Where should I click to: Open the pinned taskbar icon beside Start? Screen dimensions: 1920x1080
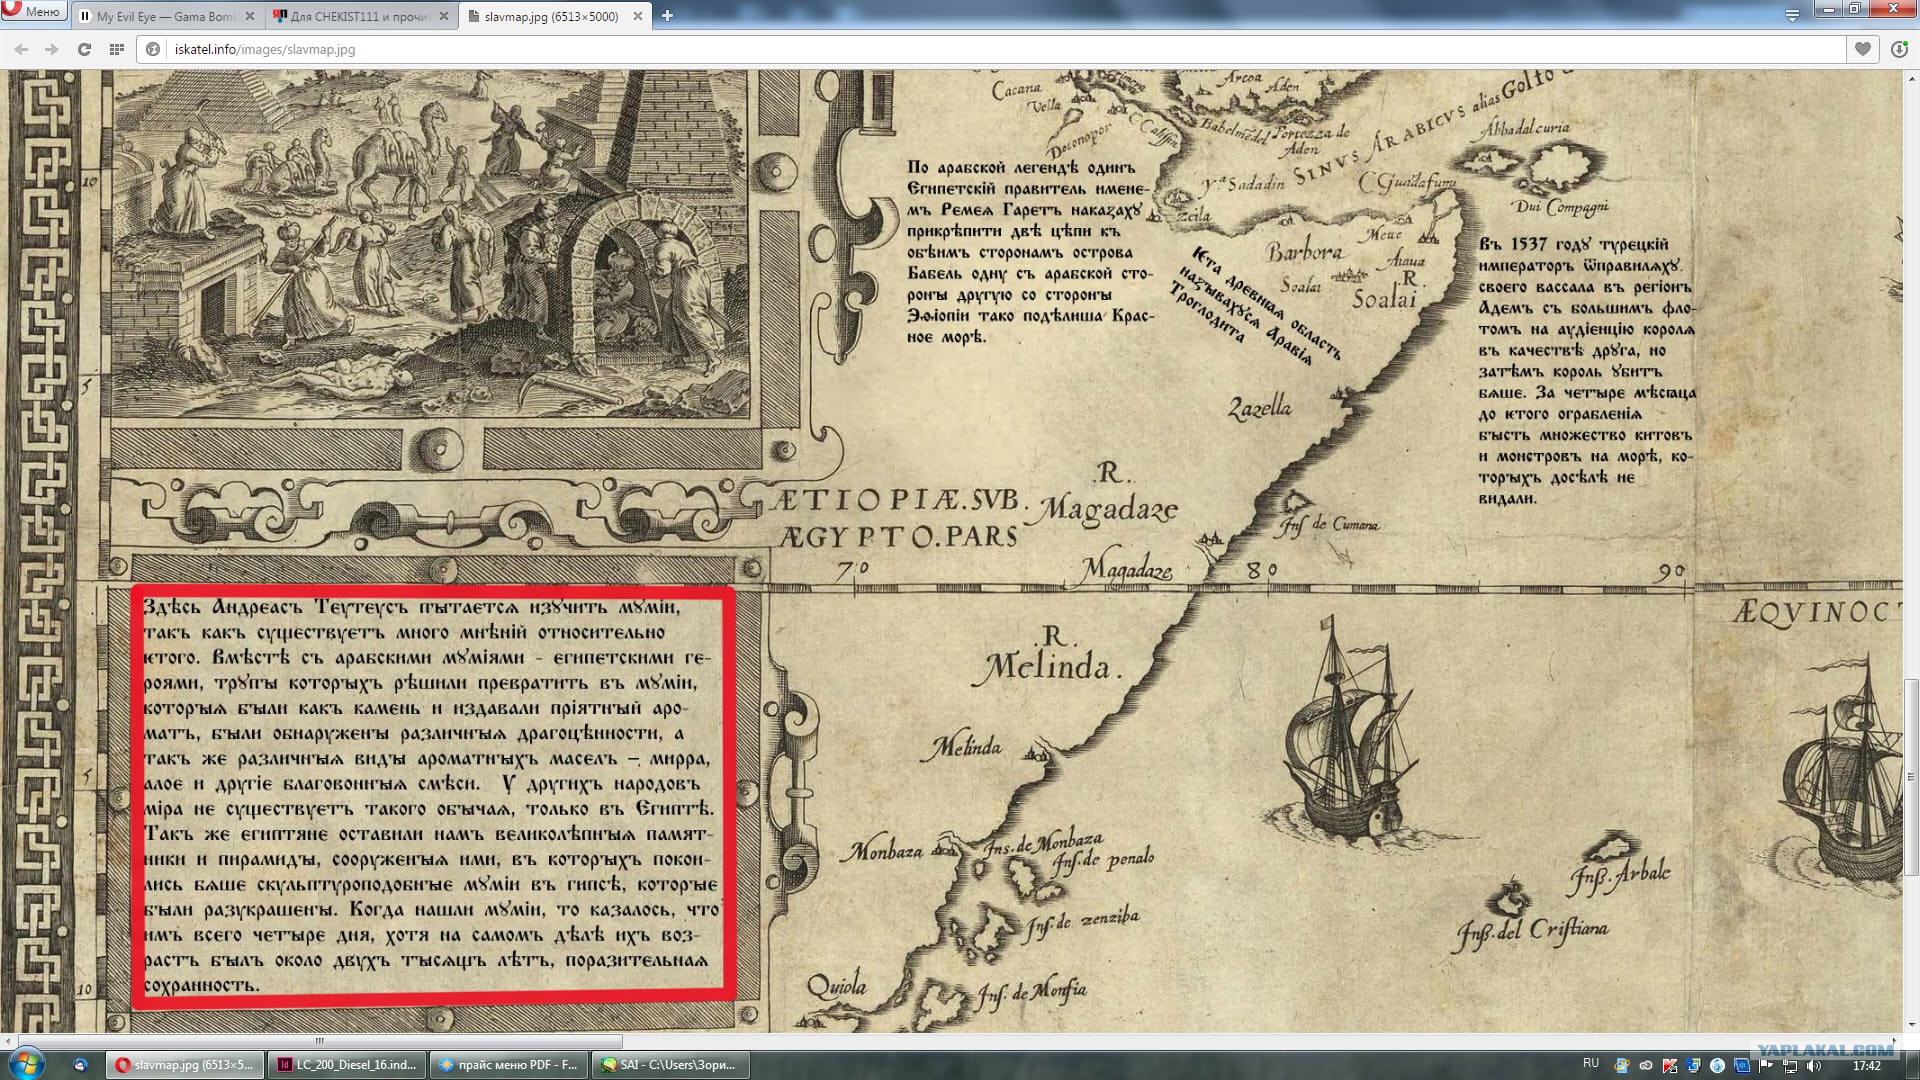click(x=81, y=1065)
